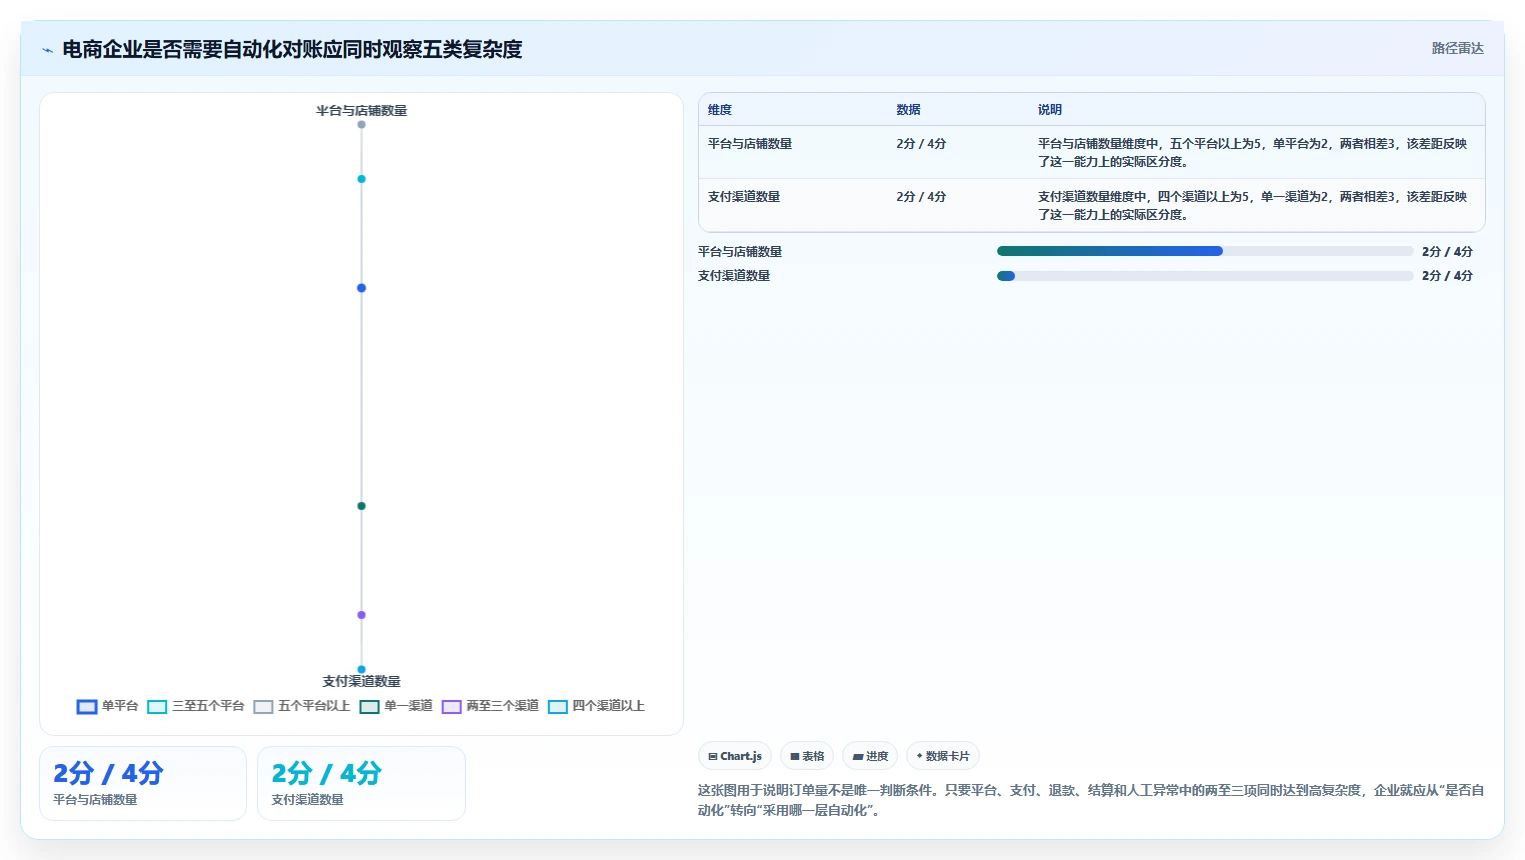Image resolution: width=1525 pixels, height=860 pixels.
Task: Click the cyan data point near chart top
Action: pyautogui.click(x=361, y=179)
